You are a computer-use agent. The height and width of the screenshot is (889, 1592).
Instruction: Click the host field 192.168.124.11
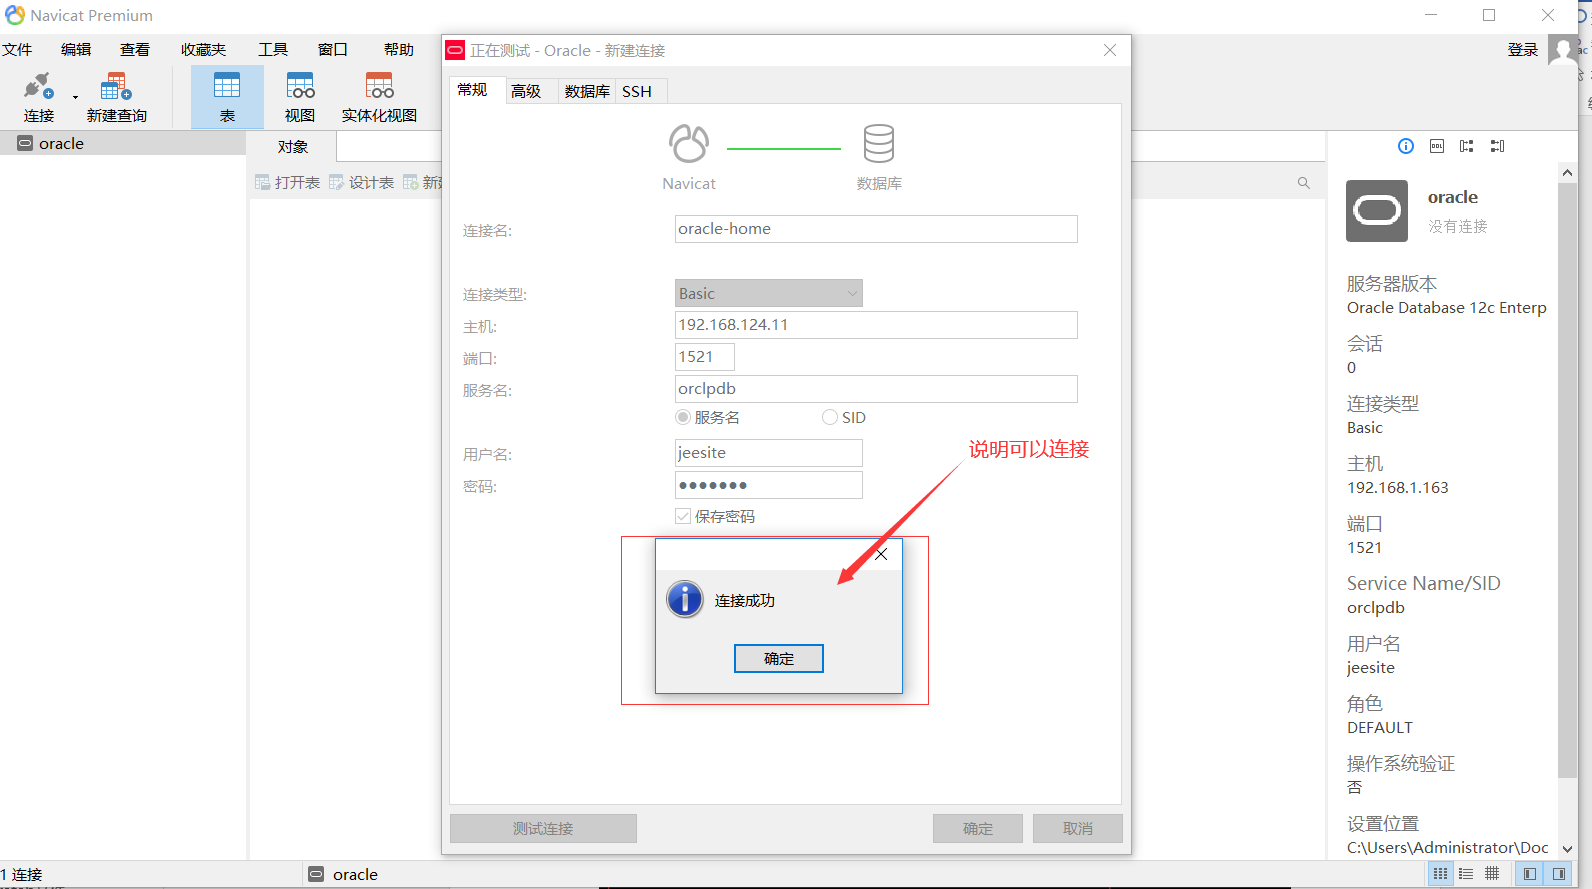click(x=876, y=325)
